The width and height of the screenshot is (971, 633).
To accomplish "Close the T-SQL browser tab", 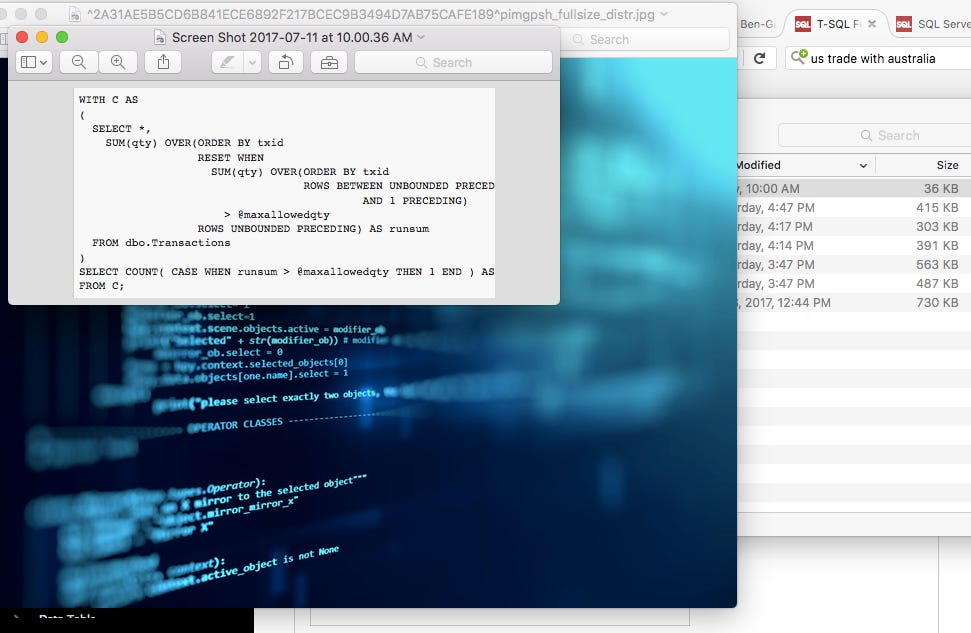I will (x=872, y=24).
